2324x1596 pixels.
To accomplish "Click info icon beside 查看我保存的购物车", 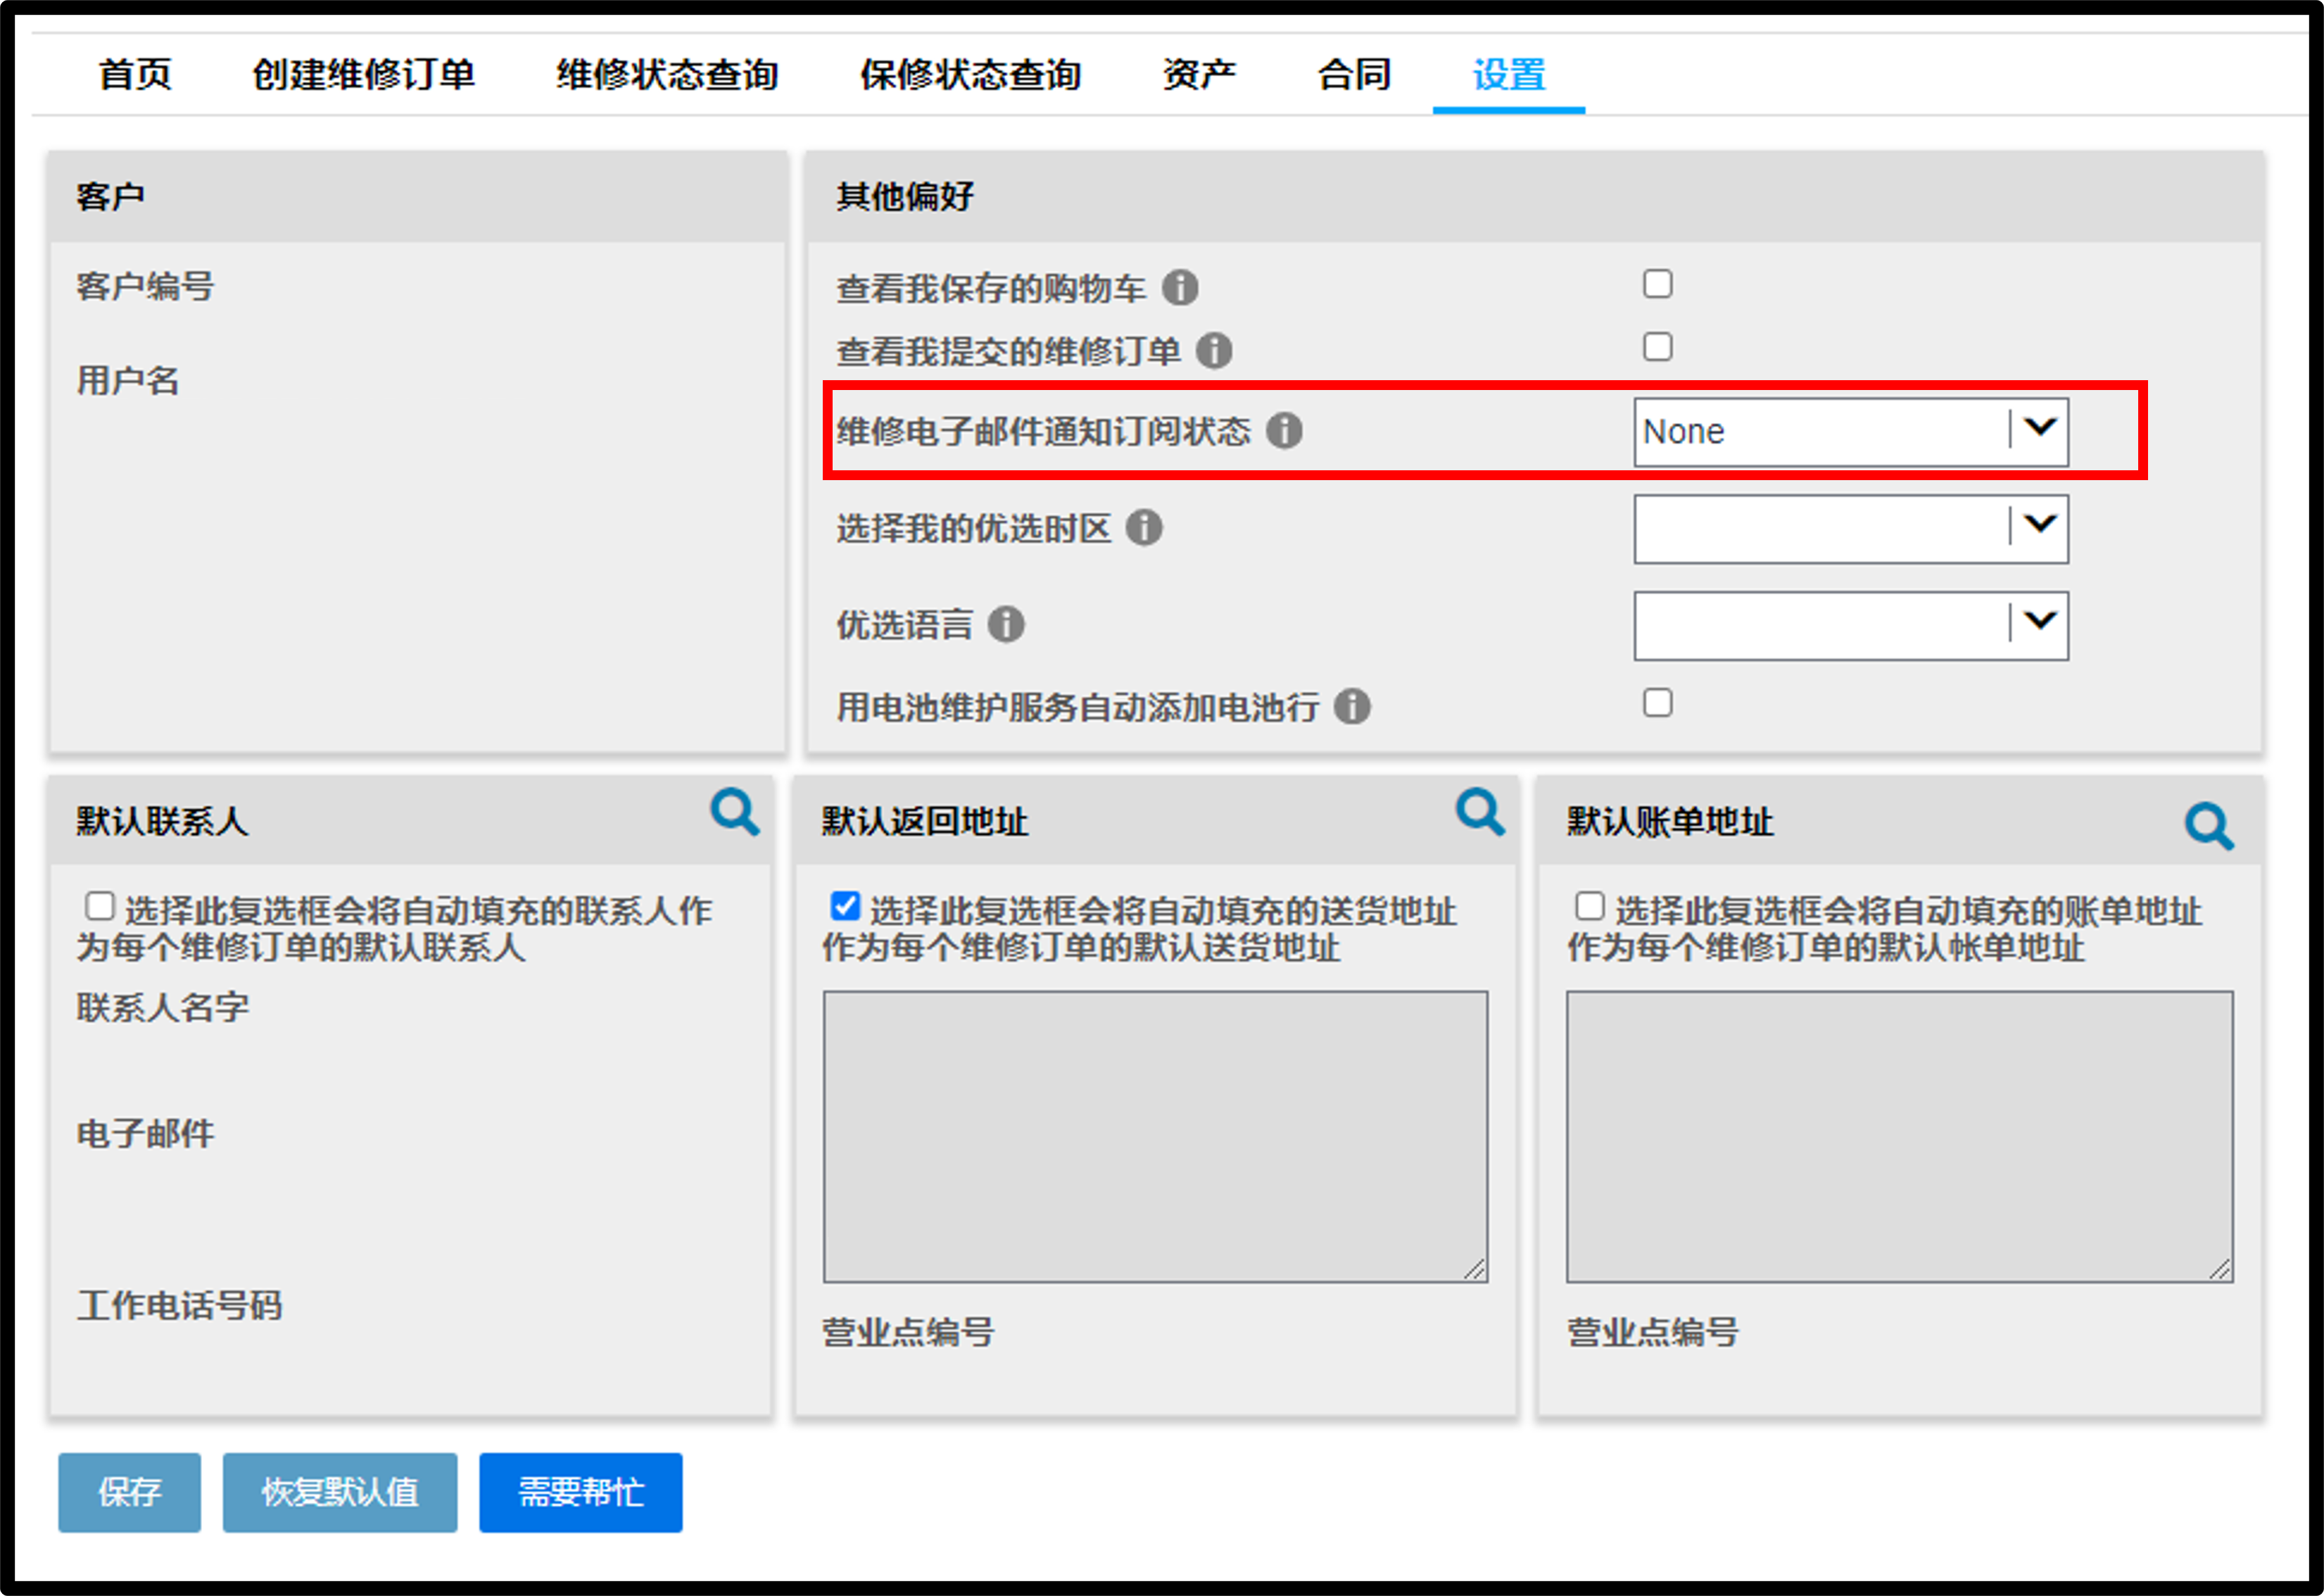I will click(x=1180, y=288).
